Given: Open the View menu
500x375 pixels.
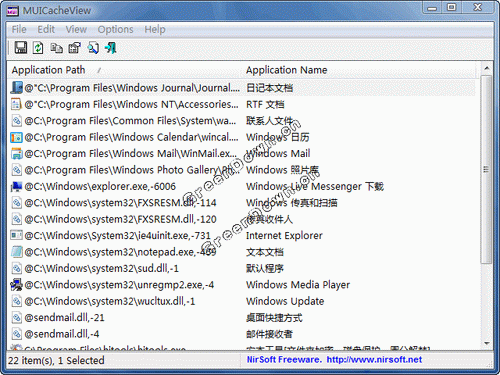Looking at the screenshot, I should 76,29.
